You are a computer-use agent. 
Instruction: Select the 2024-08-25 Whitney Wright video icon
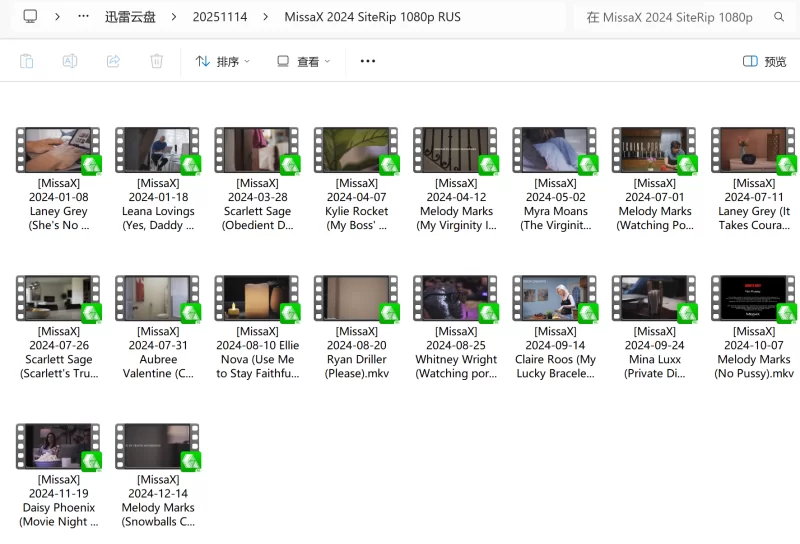point(456,299)
